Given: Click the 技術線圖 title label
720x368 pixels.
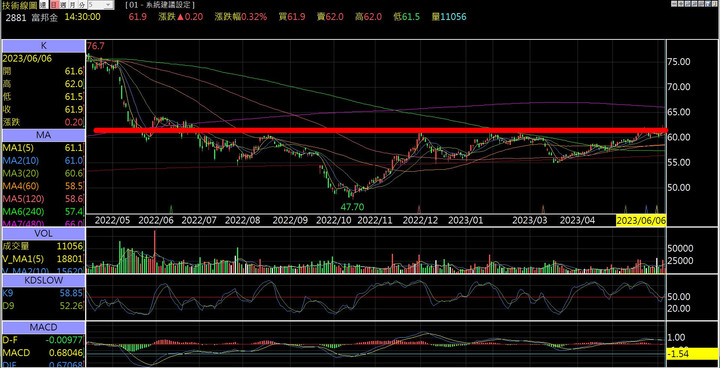Looking at the screenshot, I should pyautogui.click(x=19, y=5).
